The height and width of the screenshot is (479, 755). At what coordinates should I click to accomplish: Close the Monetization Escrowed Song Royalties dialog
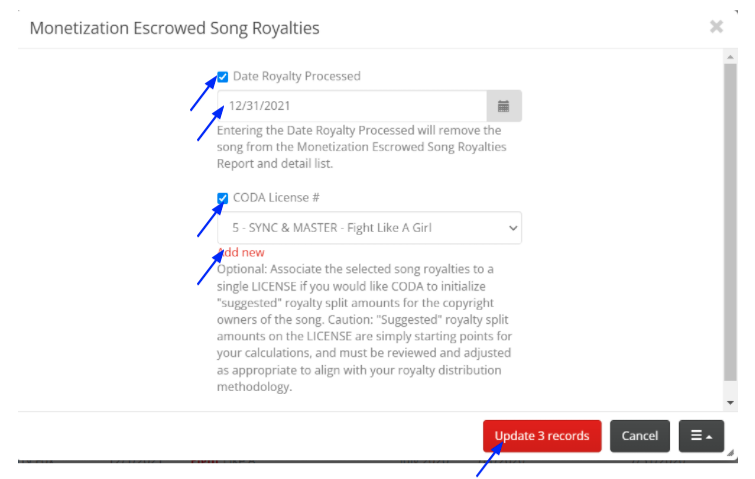click(x=716, y=26)
